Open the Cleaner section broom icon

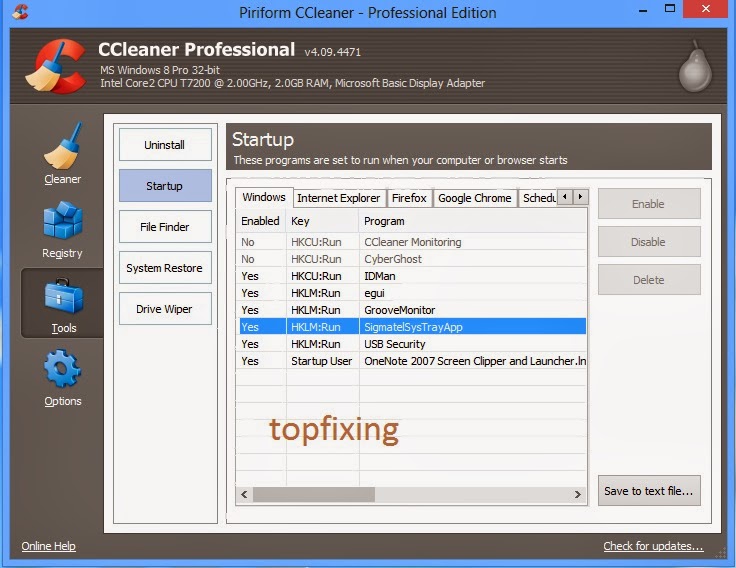point(62,146)
